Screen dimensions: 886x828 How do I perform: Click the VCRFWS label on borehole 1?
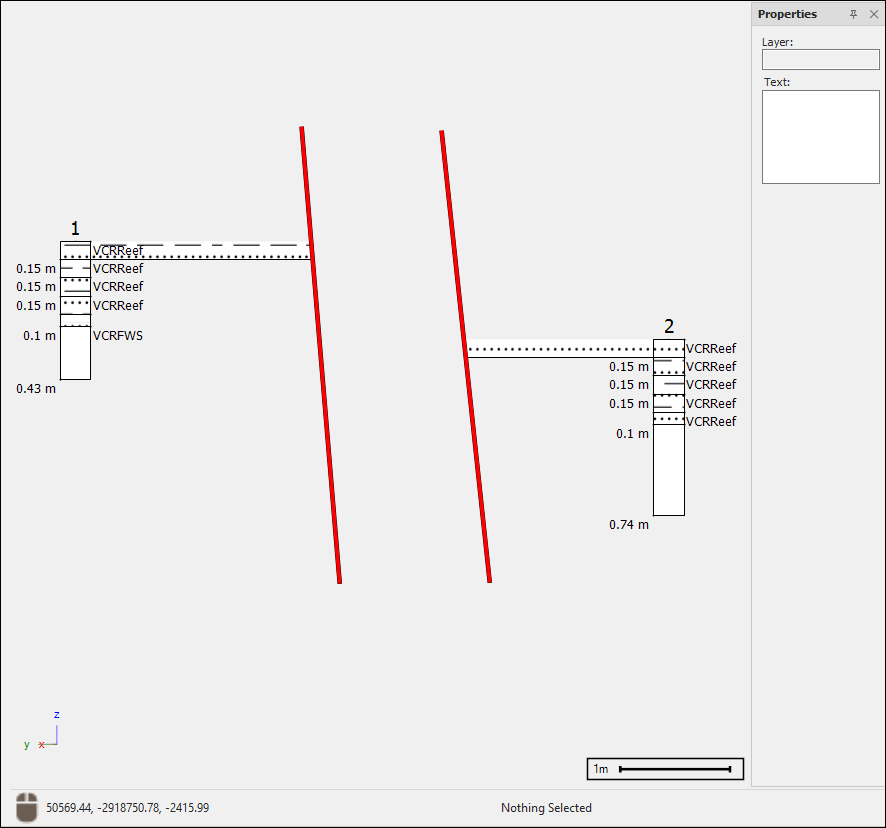[118, 336]
